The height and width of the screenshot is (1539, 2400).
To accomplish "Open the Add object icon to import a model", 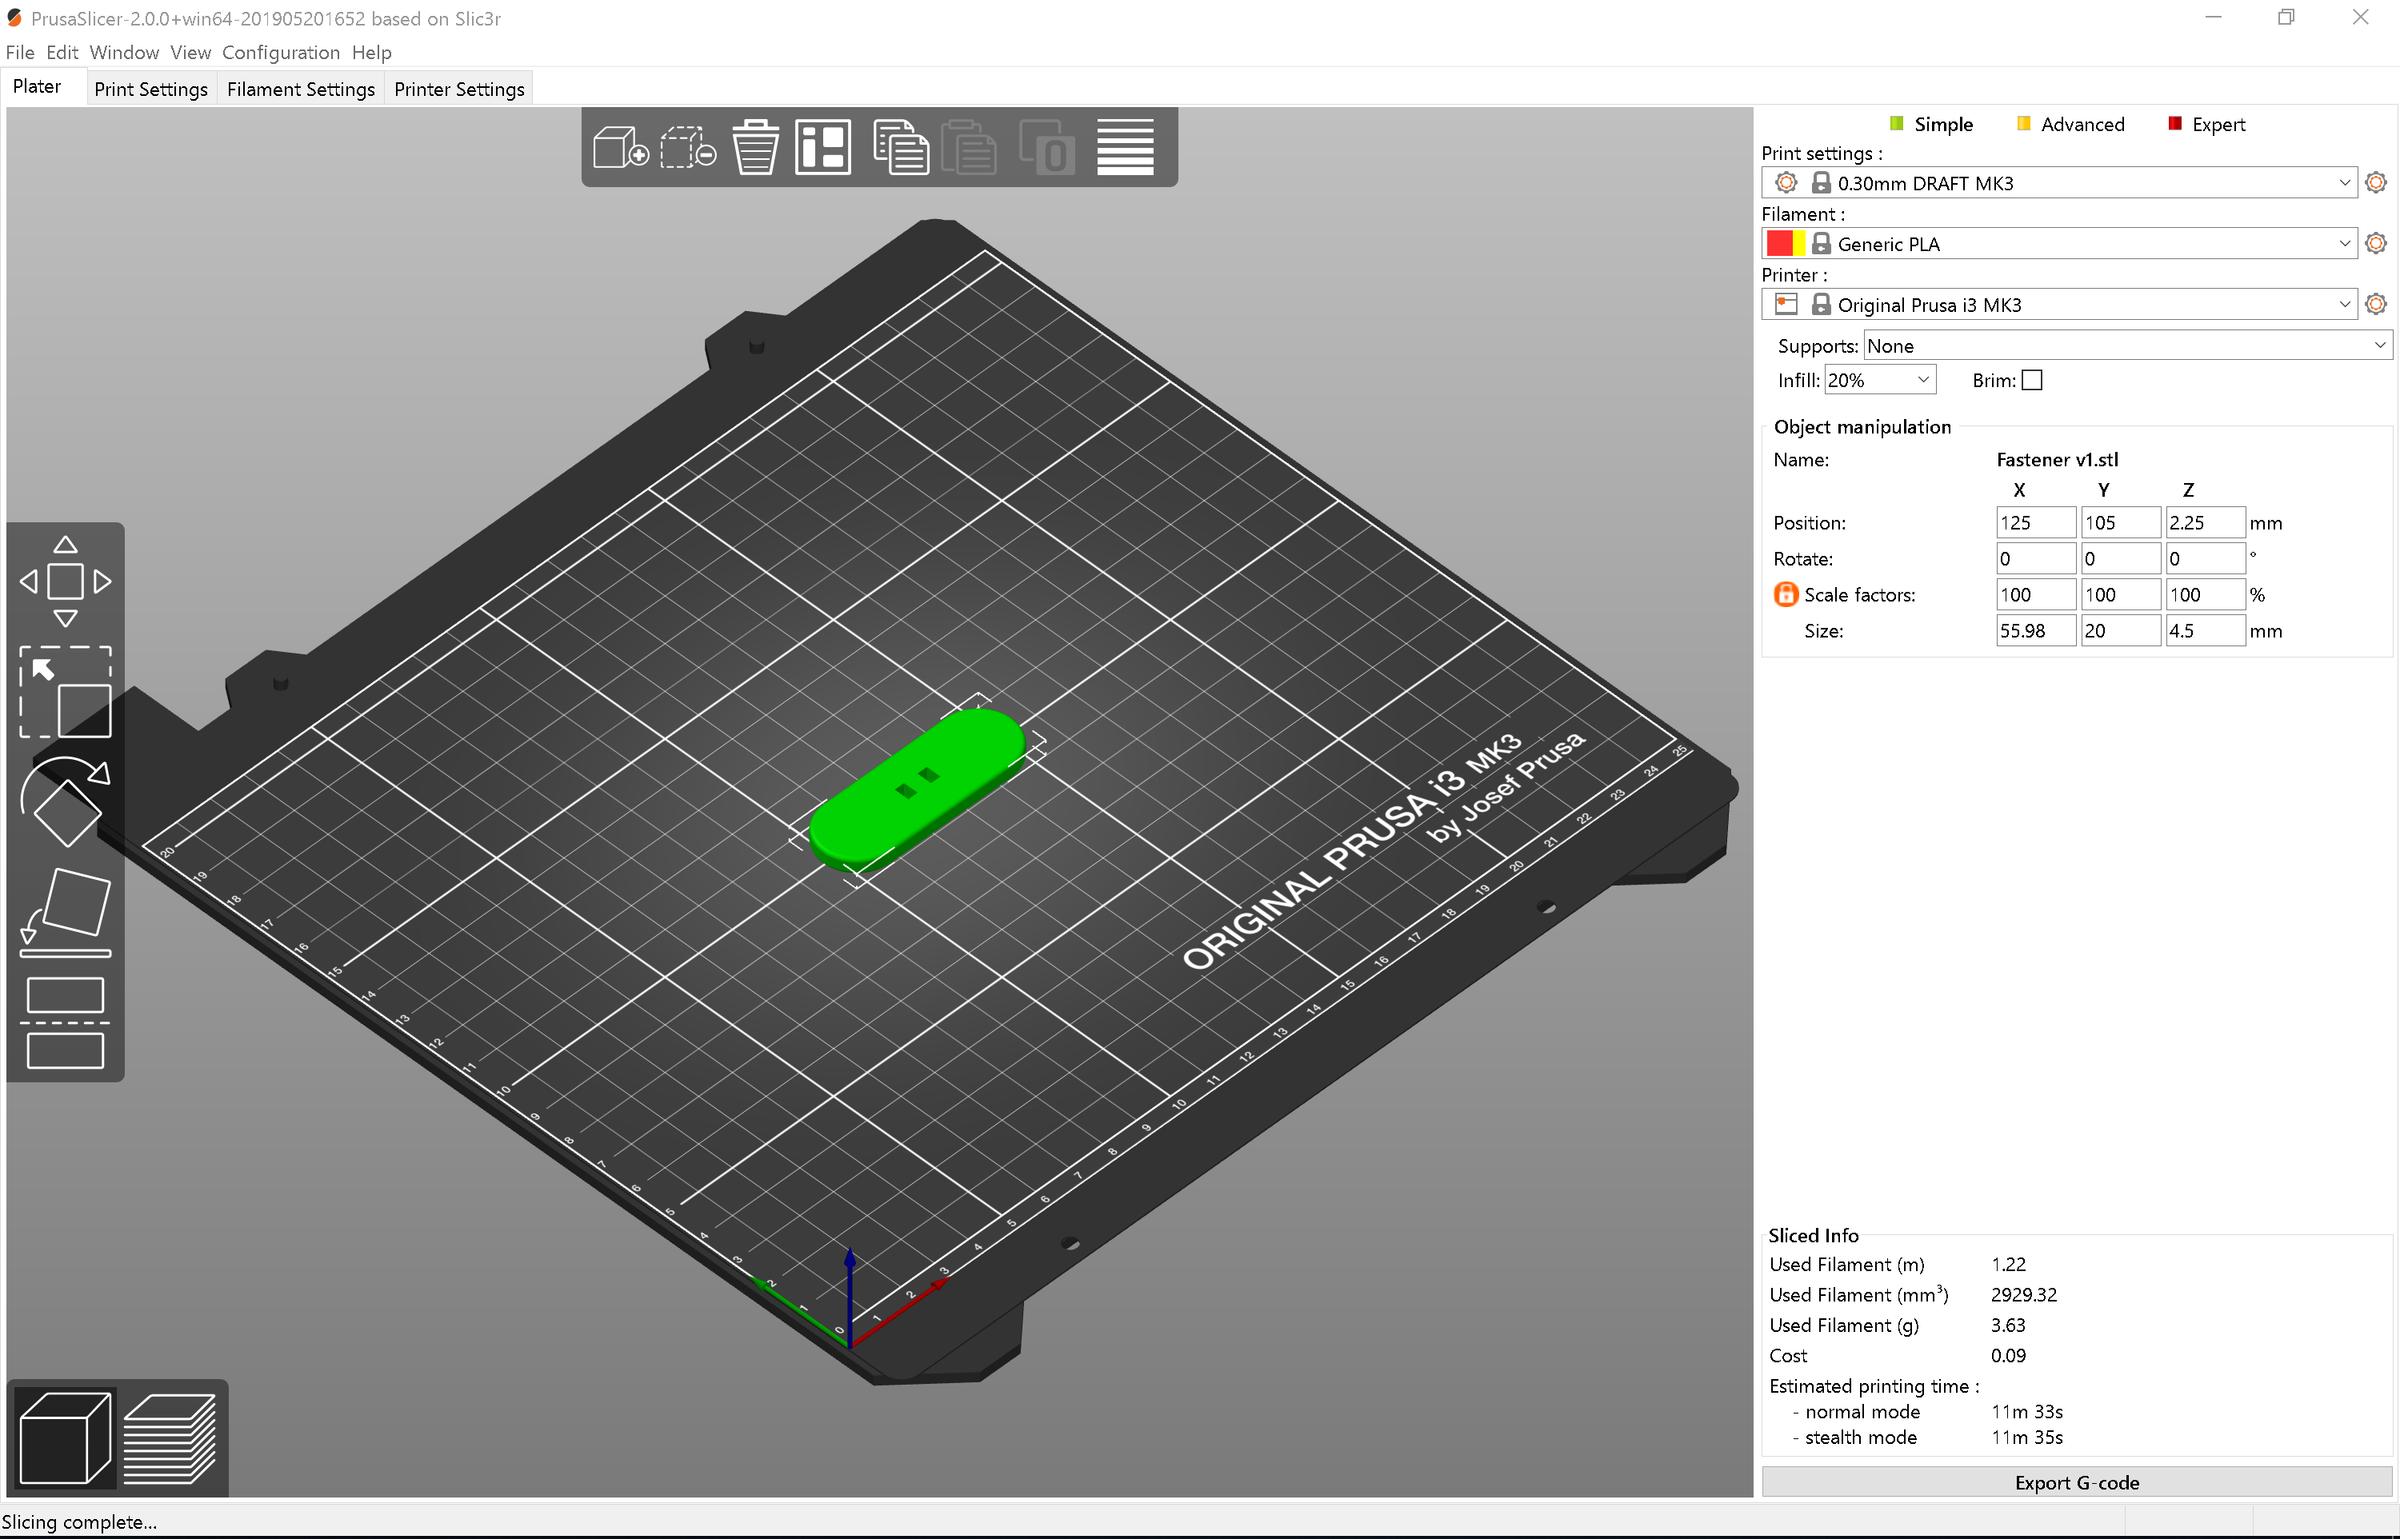I will pyautogui.click(x=618, y=147).
